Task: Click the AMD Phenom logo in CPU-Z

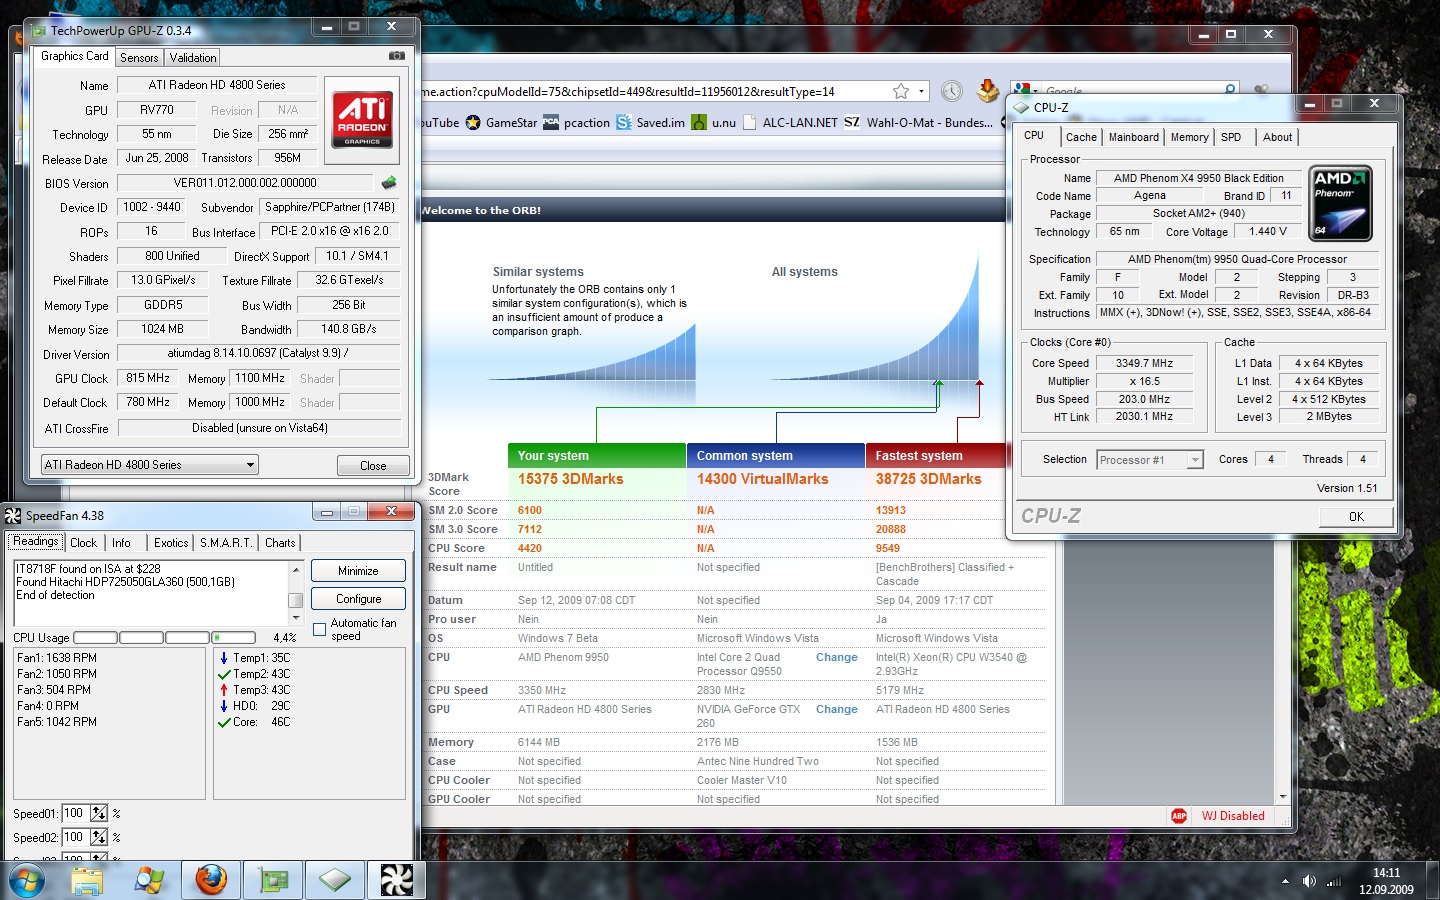Action: 1340,204
